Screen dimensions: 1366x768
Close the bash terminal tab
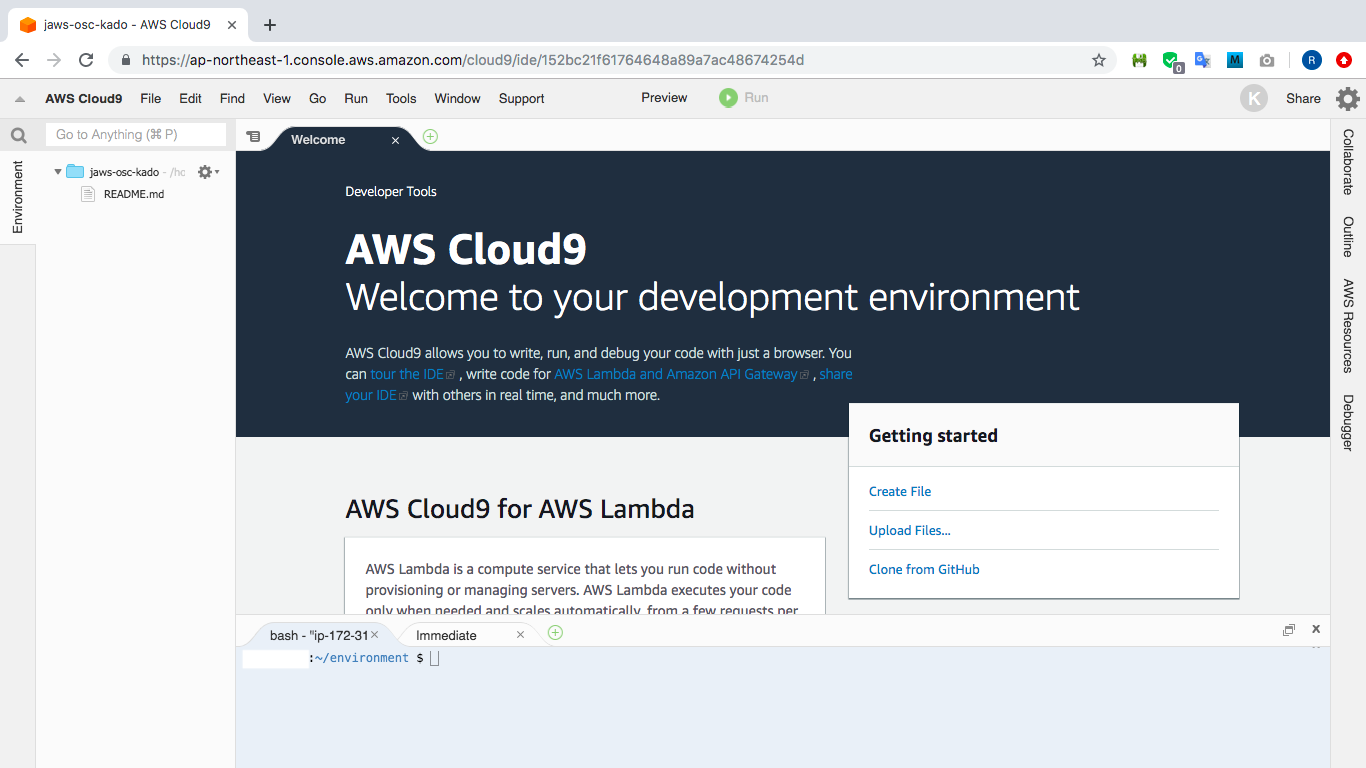pos(375,634)
